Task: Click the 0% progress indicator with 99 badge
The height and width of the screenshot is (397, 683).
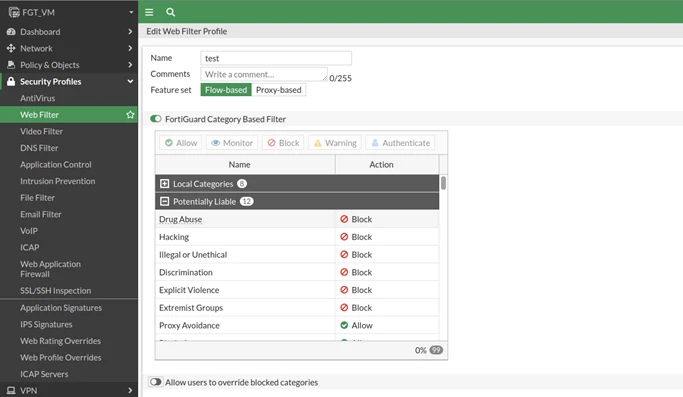Action: pyautogui.click(x=429, y=350)
